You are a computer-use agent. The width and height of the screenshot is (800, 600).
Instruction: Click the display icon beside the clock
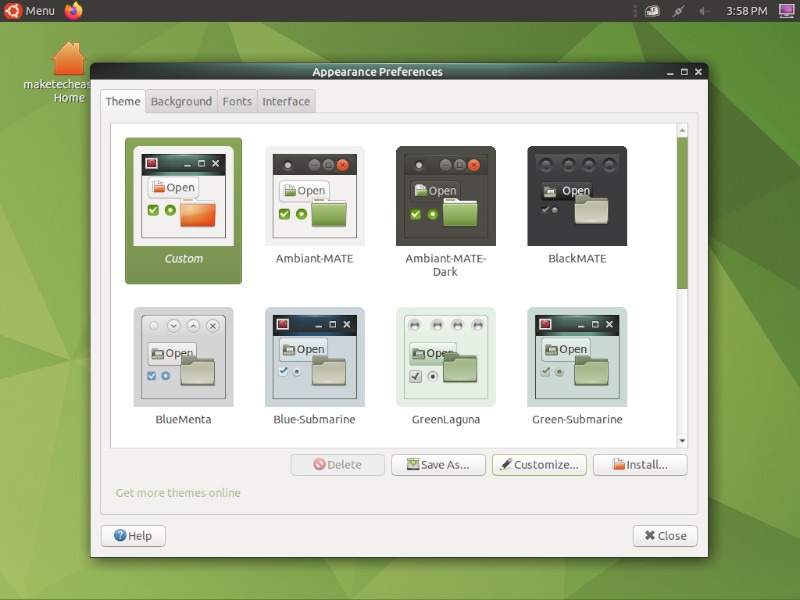pyautogui.click(x=786, y=10)
